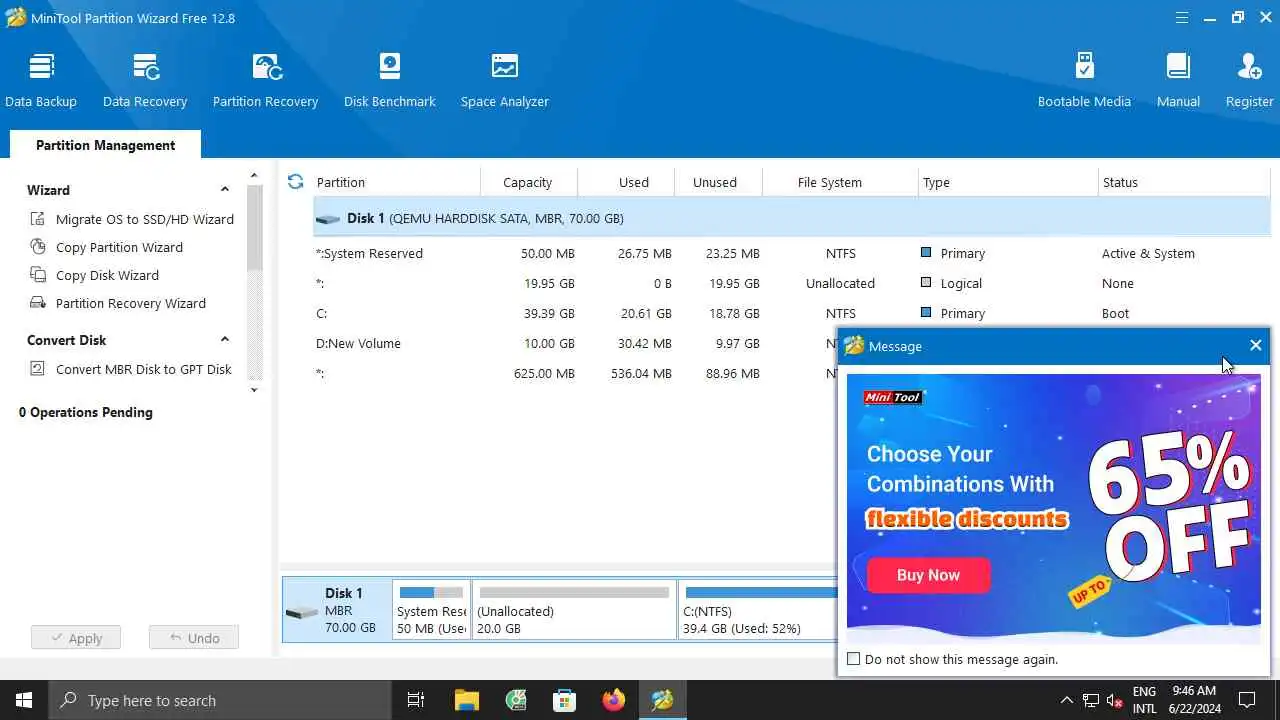Select the C:(NTFS) block in disk map
This screenshot has width=1280, height=720.
[759, 610]
